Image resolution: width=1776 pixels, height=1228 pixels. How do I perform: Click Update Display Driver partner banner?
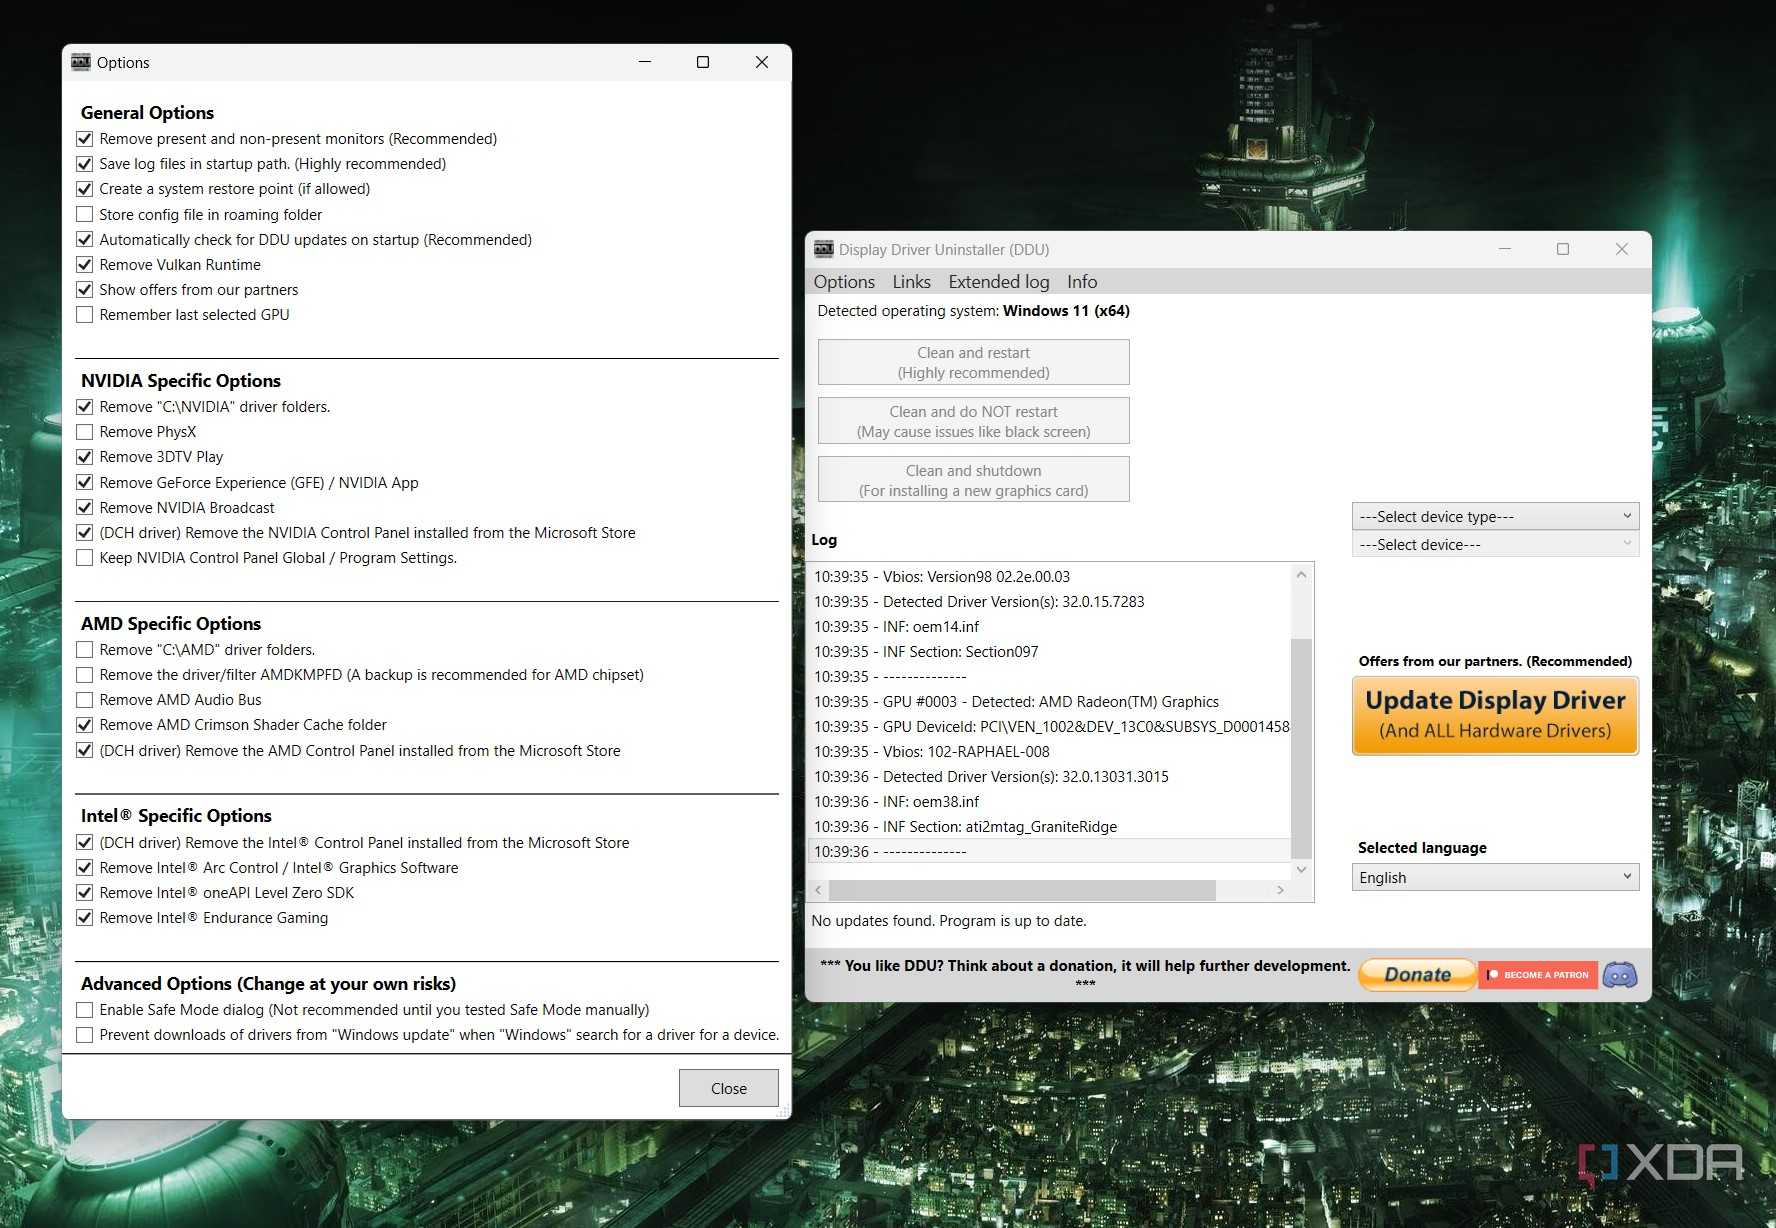point(1495,715)
